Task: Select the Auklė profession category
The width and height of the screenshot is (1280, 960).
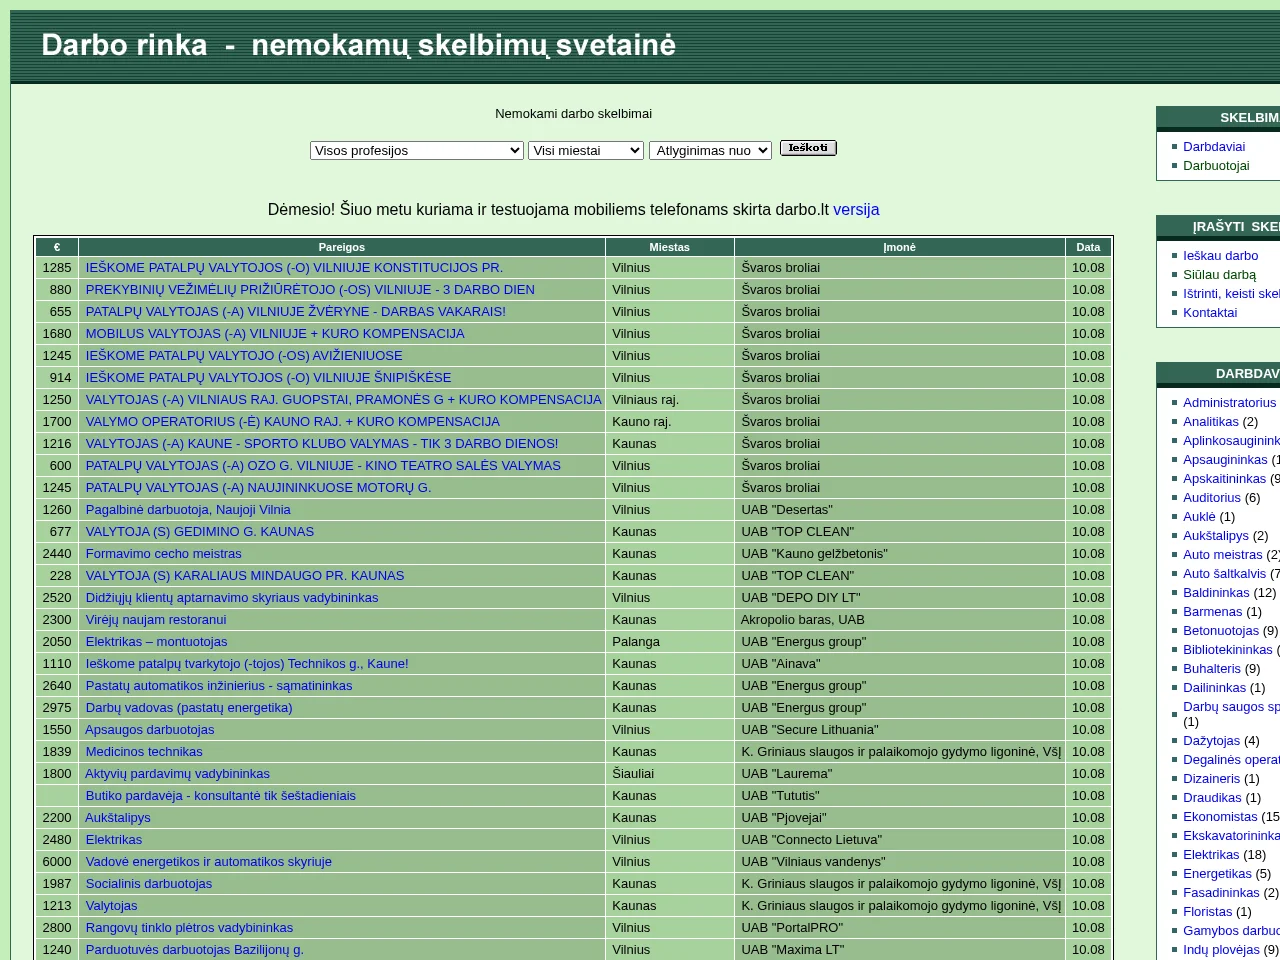Action: [x=1199, y=517]
